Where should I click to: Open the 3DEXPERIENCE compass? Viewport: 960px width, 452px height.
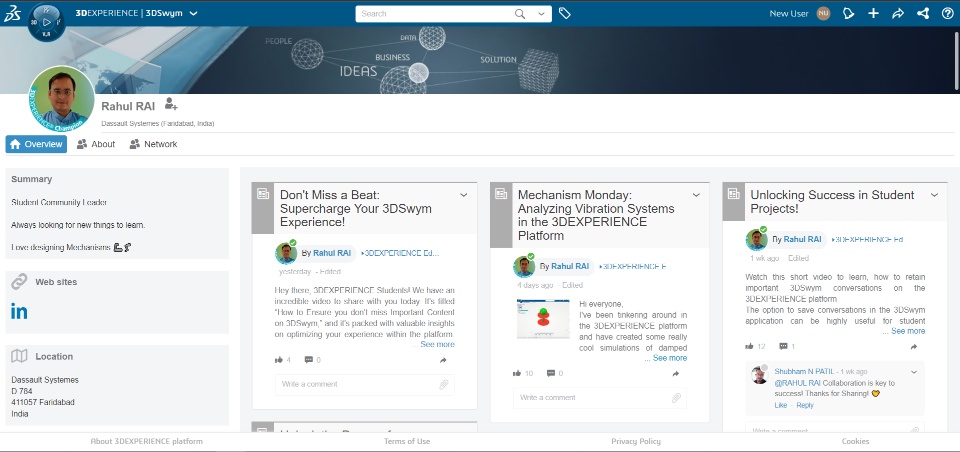[x=47, y=22]
